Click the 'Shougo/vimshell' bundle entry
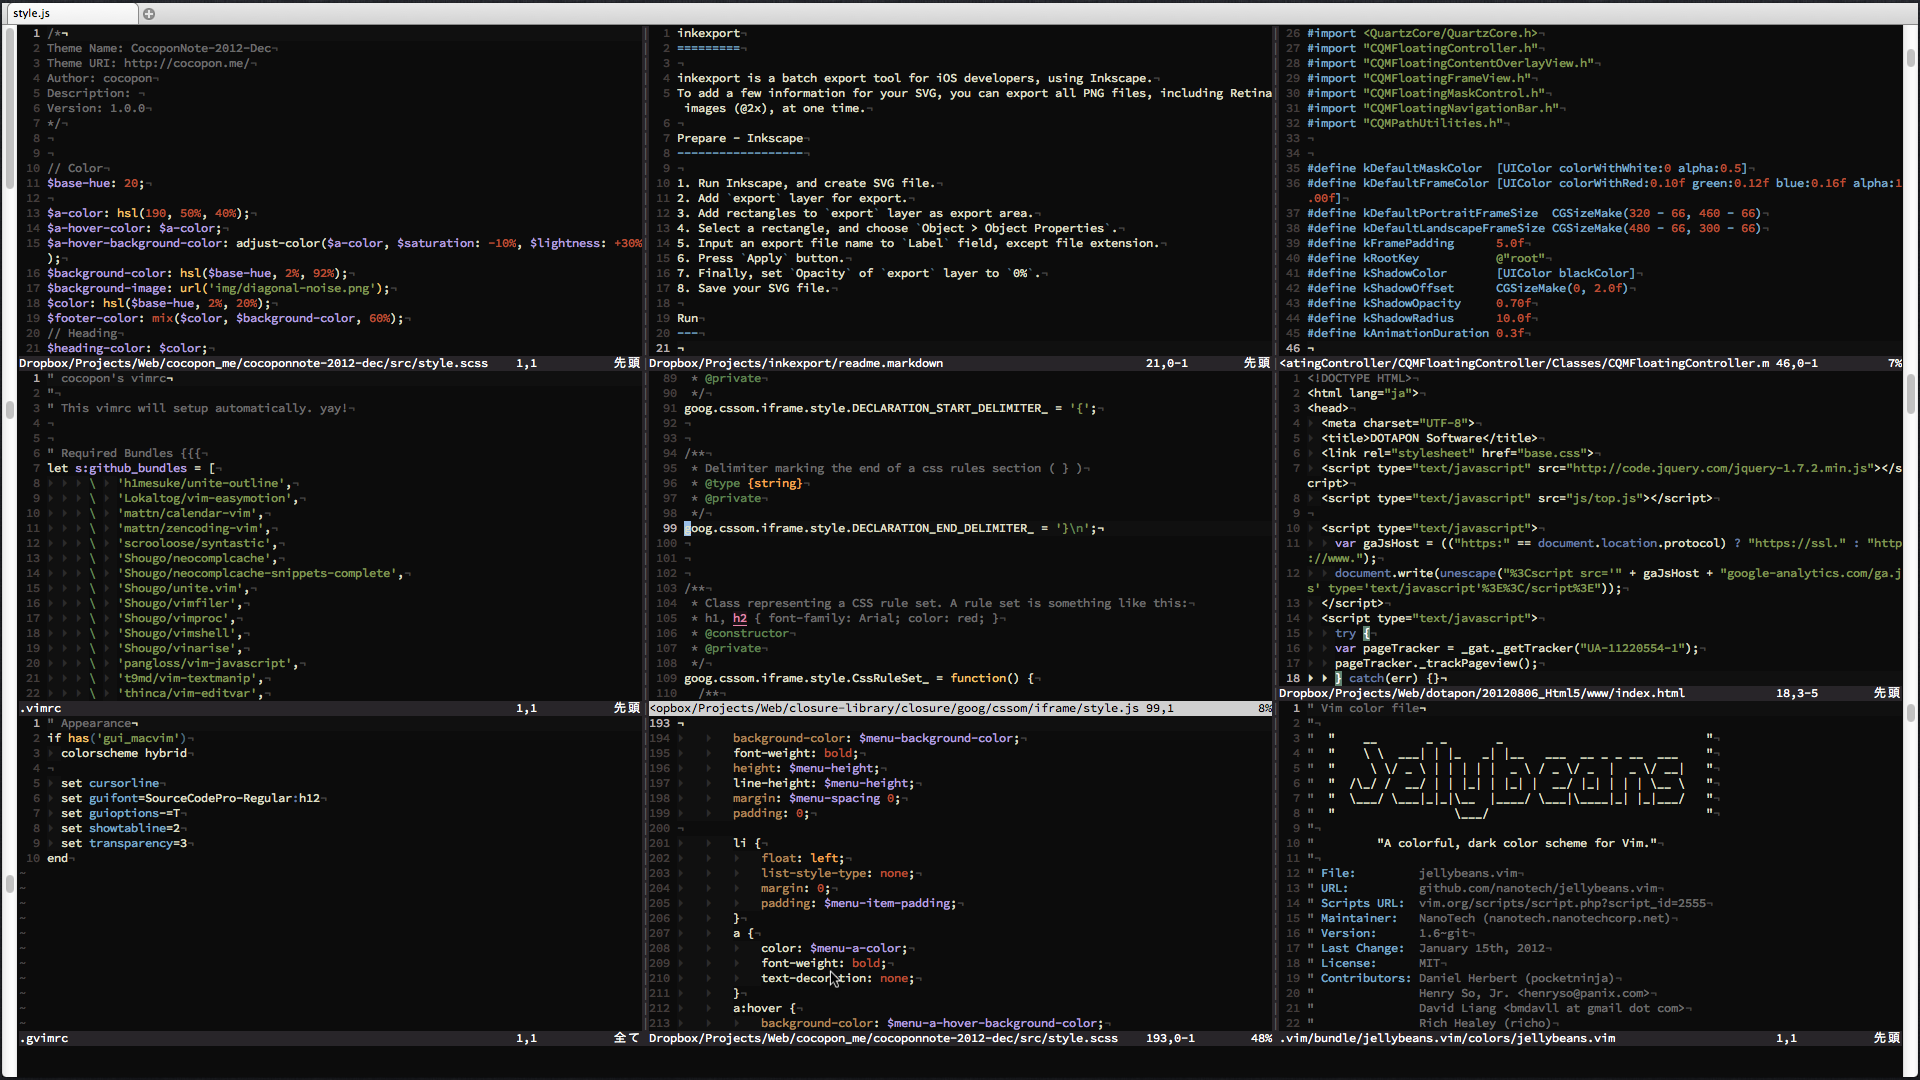The image size is (1920, 1080). point(180,633)
